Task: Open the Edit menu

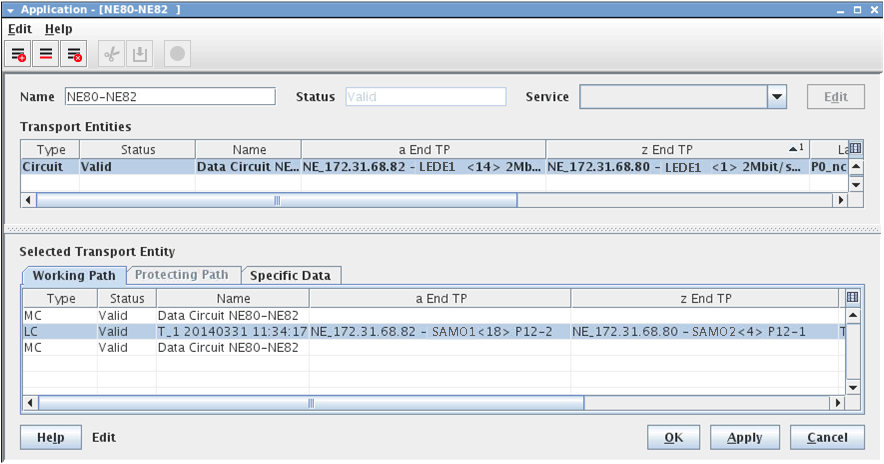Action: point(20,29)
